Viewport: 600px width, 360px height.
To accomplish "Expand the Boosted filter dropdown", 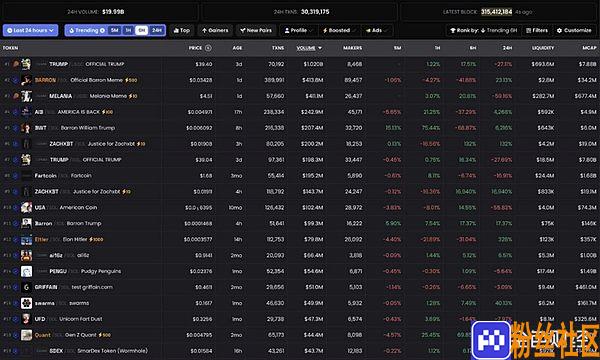I will pos(339,30).
